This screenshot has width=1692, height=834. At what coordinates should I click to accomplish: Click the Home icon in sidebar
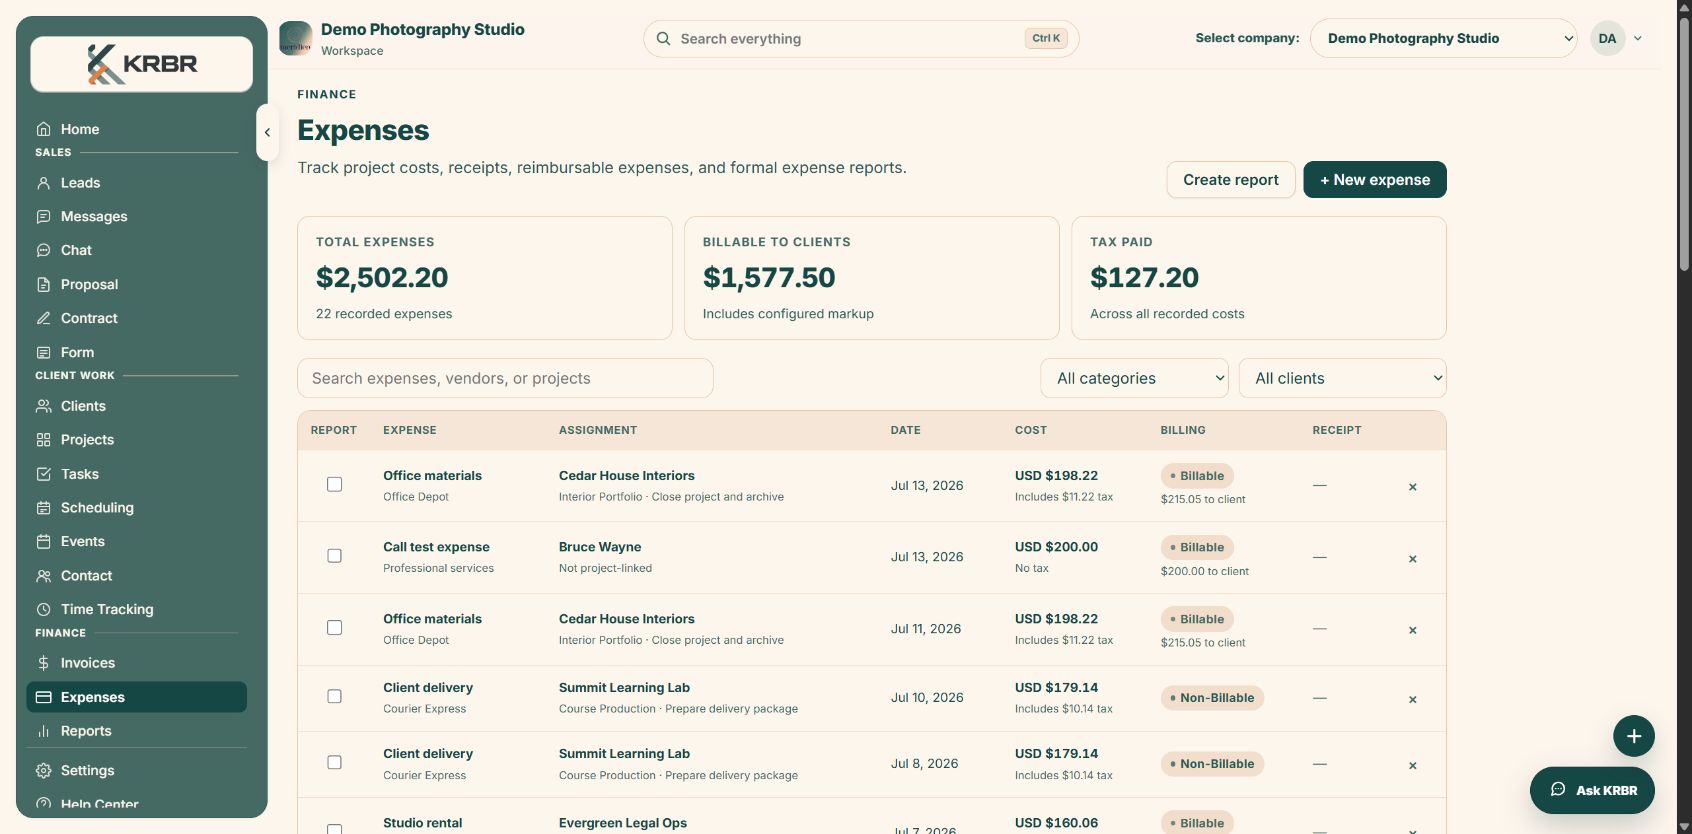pyautogui.click(x=44, y=129)
